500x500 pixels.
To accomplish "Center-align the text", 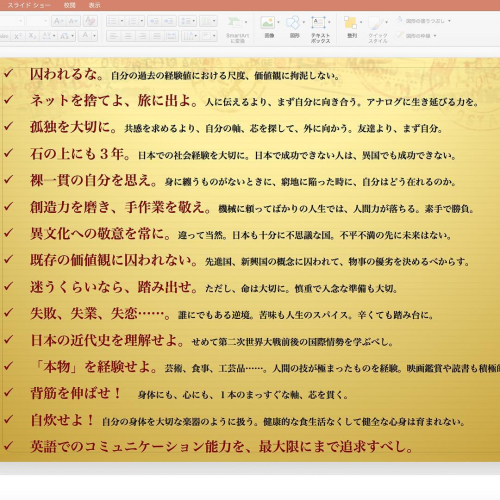I will [x=128, y=36].
